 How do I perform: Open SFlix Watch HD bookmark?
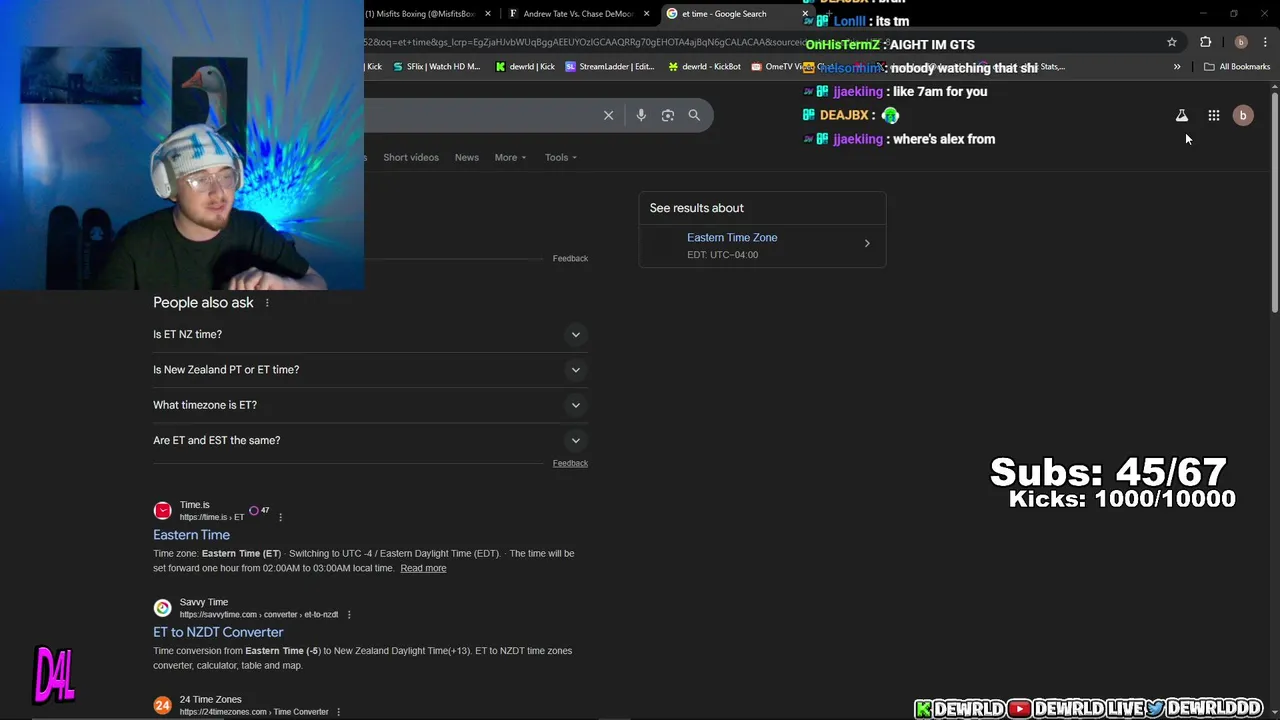pos(436,67)
